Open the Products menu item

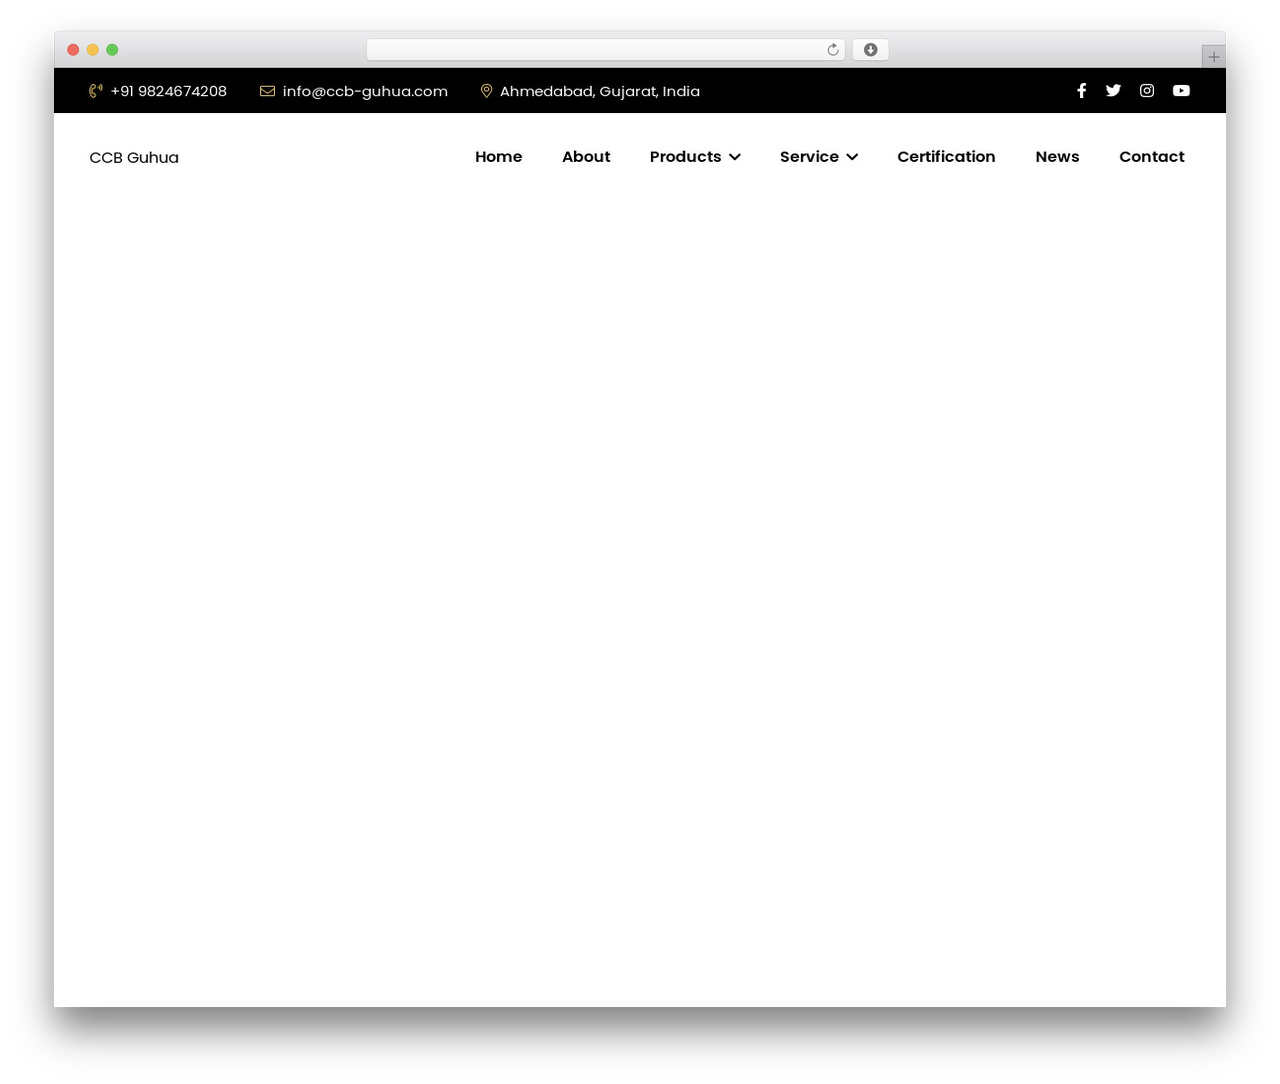tap(685, 157)
